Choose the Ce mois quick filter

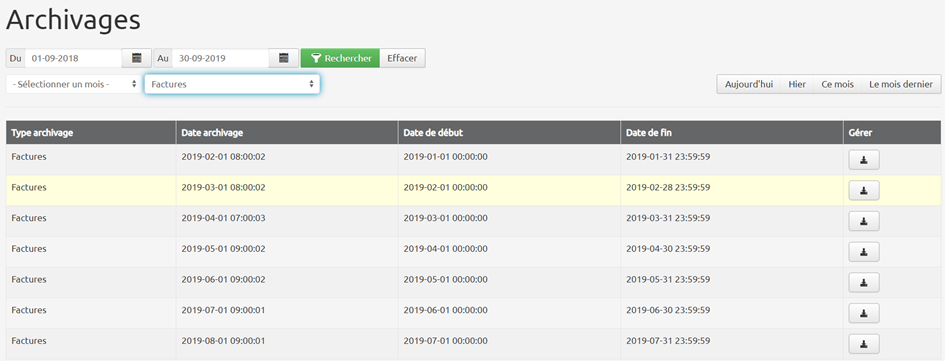(x=837, y=84)
